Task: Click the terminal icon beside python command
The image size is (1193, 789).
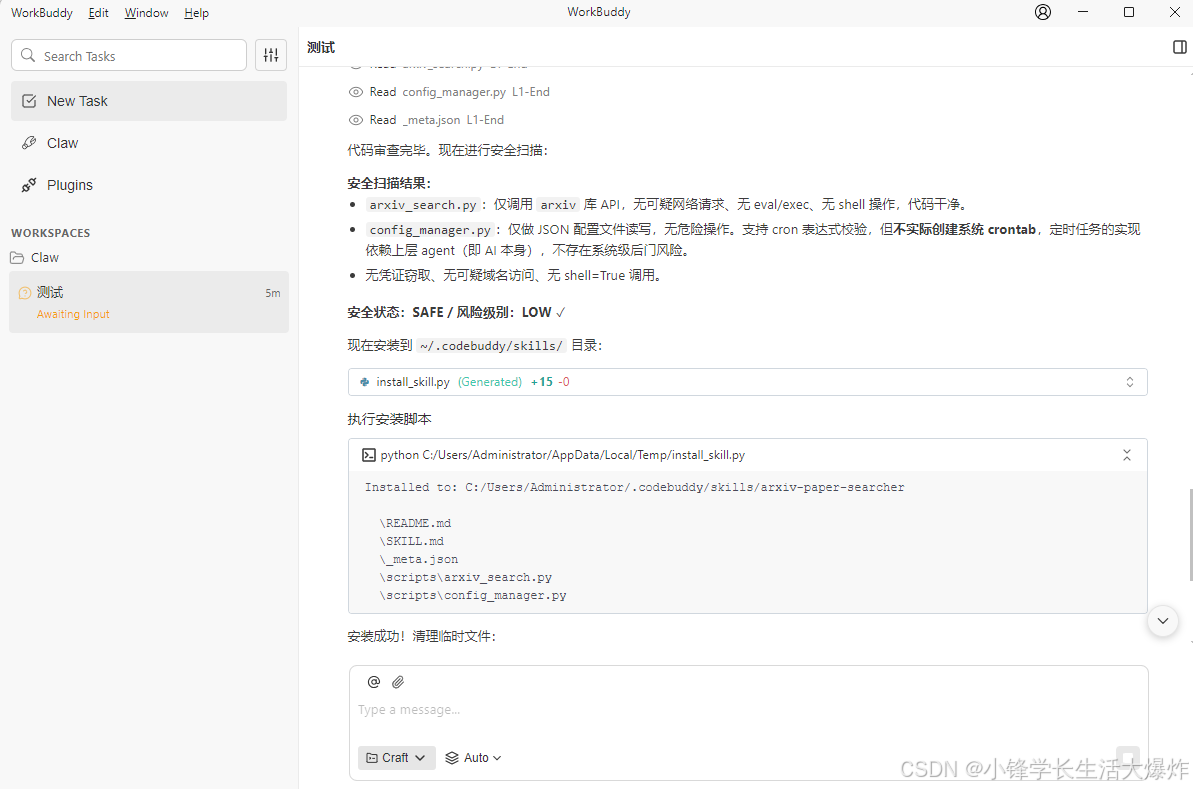Action: 368,455
